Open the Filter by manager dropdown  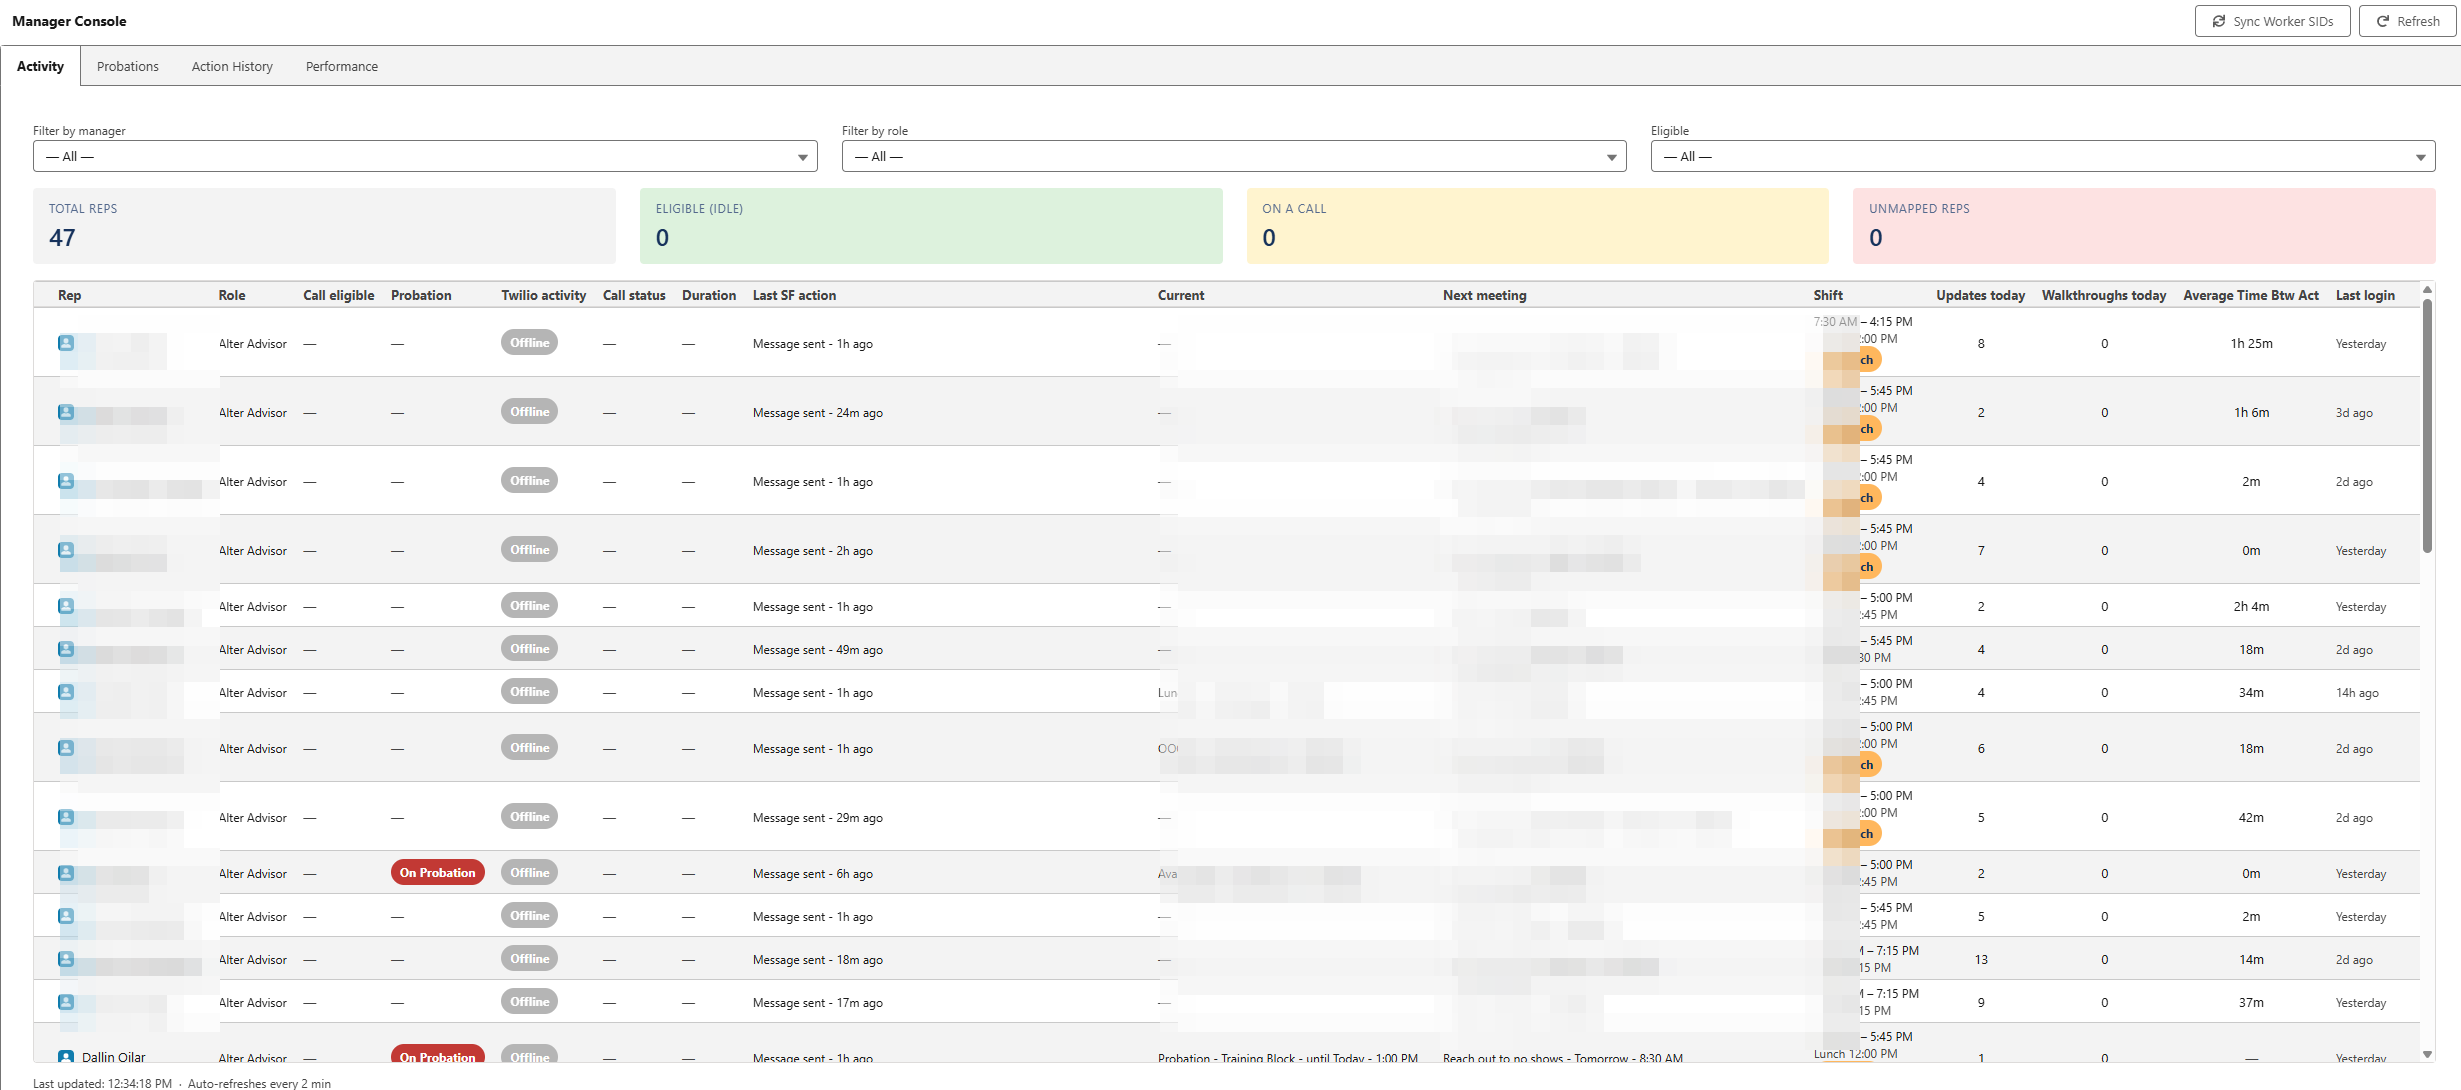[425, 156]
